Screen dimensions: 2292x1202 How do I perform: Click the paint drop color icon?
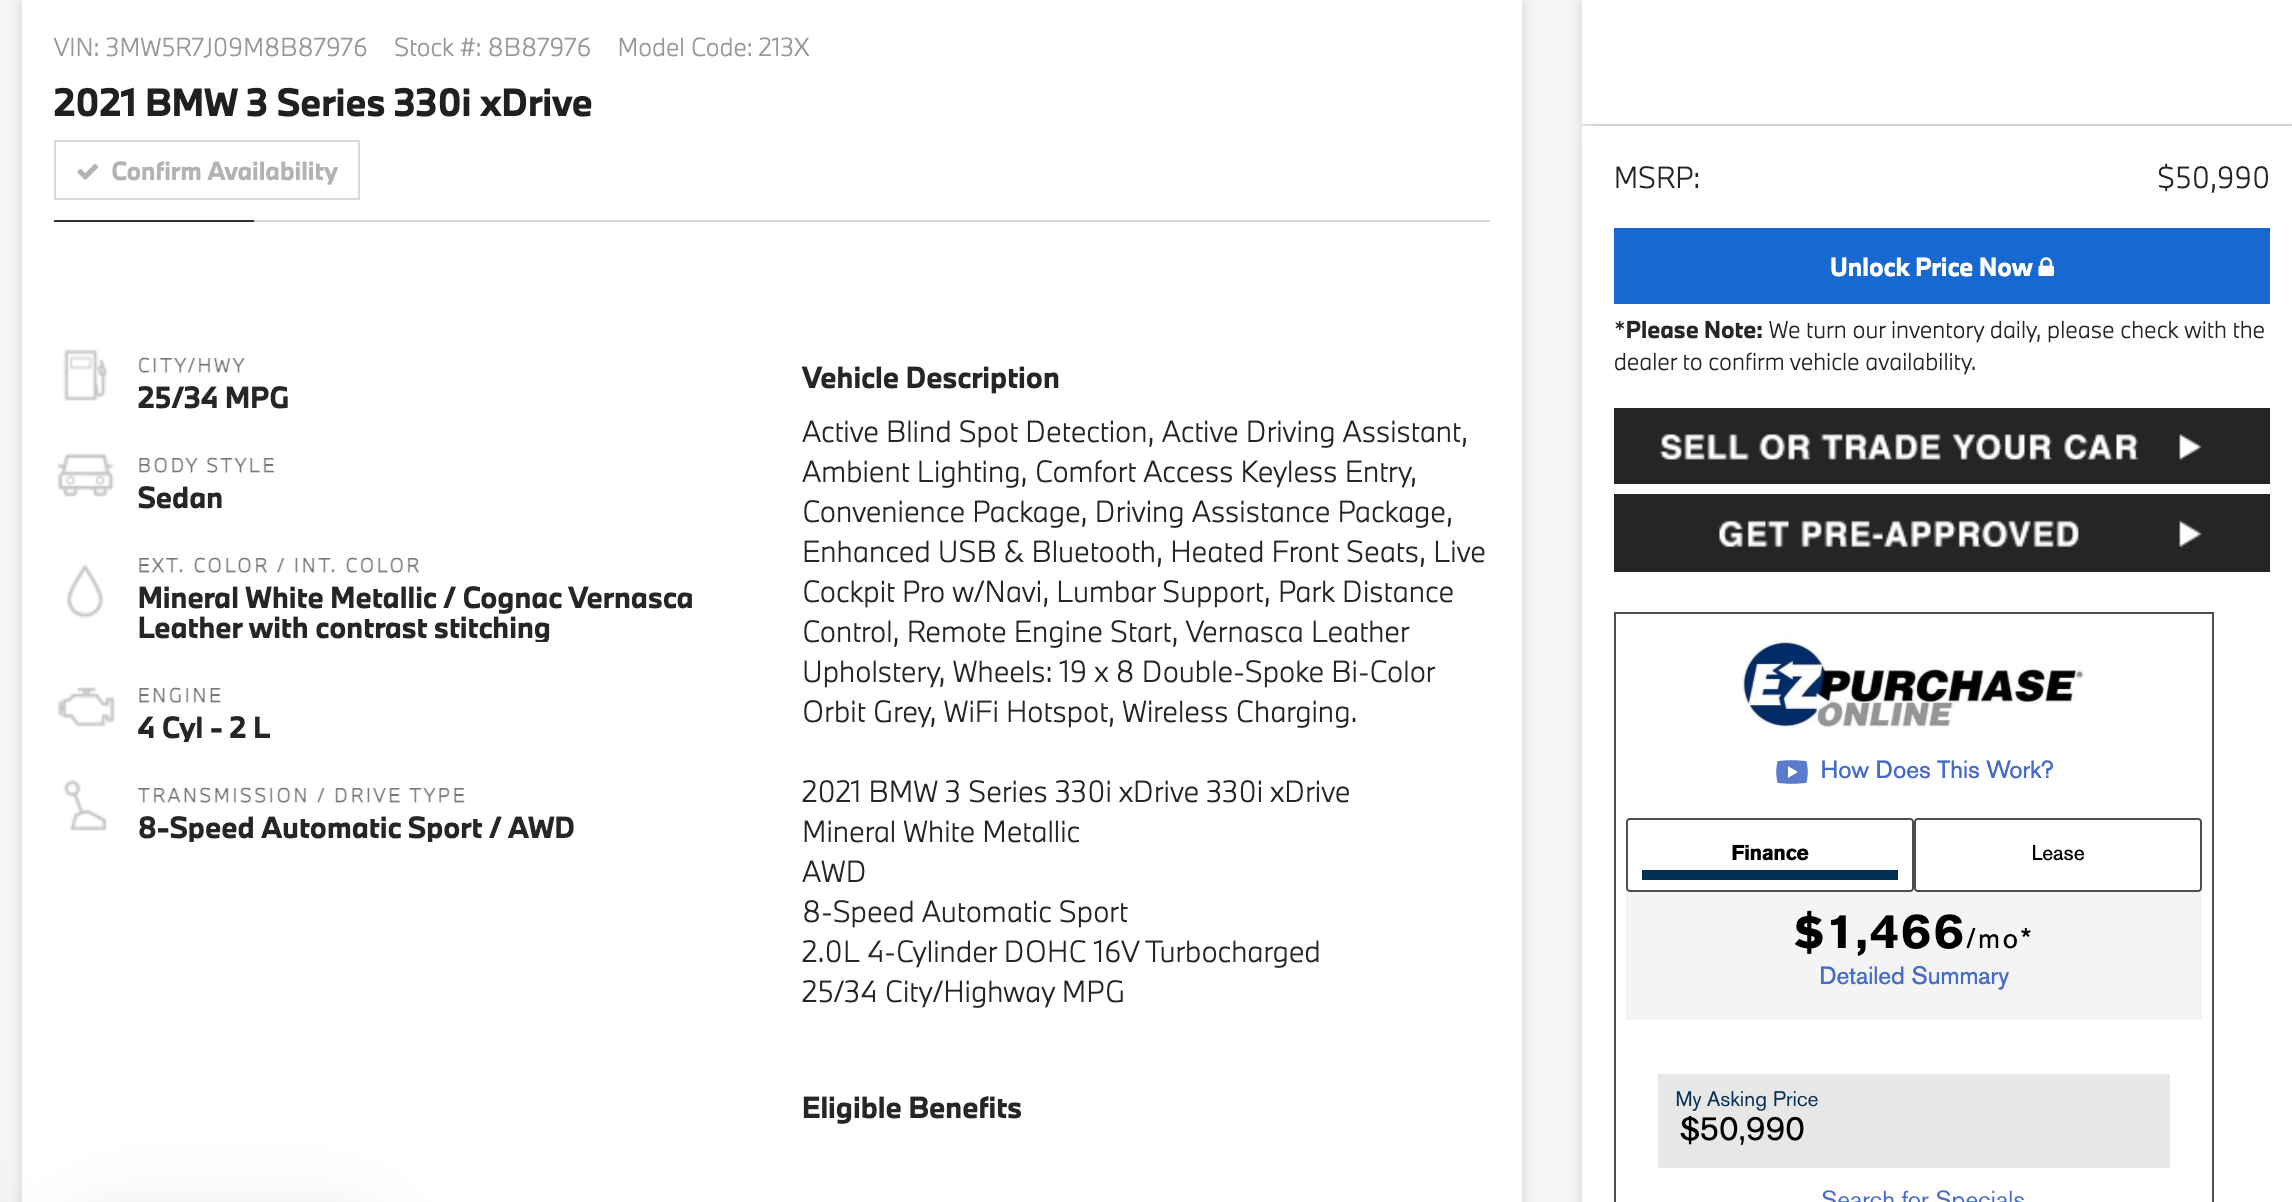point(85,591)
